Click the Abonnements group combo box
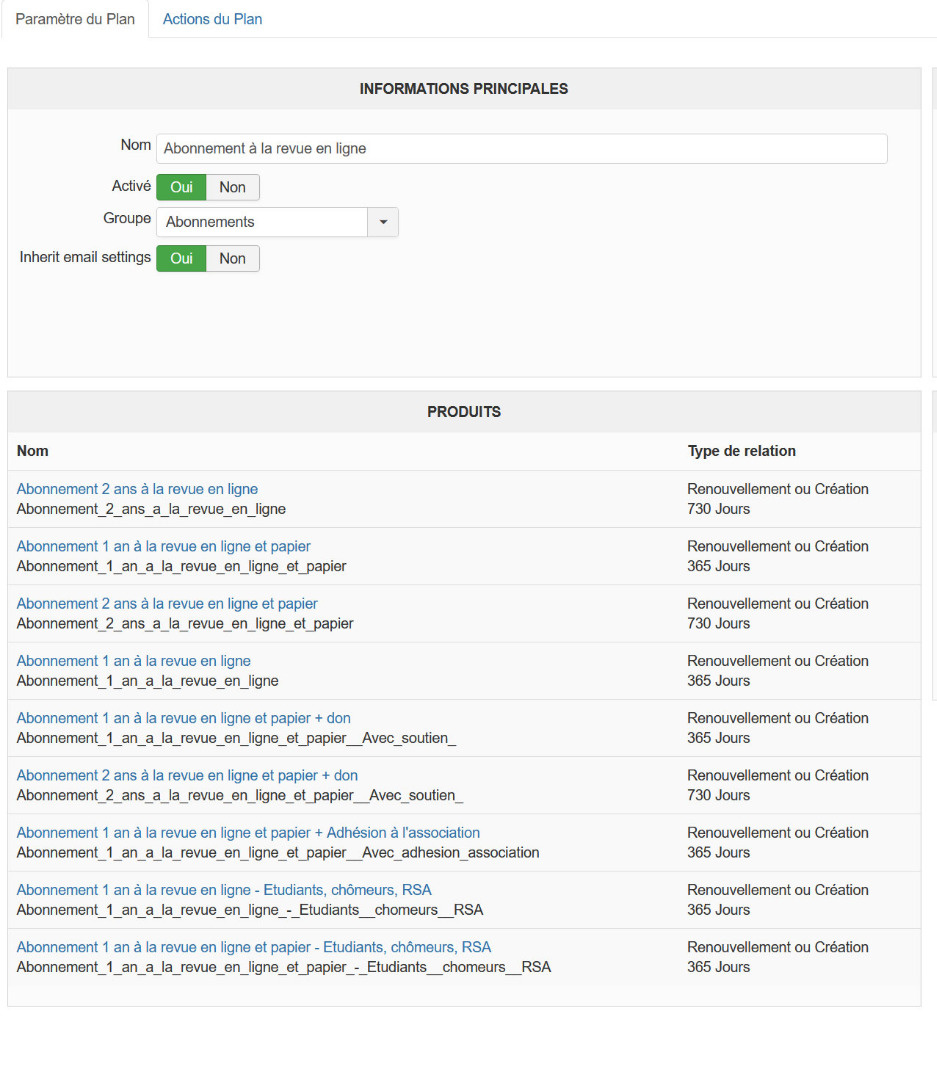Screen dimensions: 937x1080 pos(262,222)
